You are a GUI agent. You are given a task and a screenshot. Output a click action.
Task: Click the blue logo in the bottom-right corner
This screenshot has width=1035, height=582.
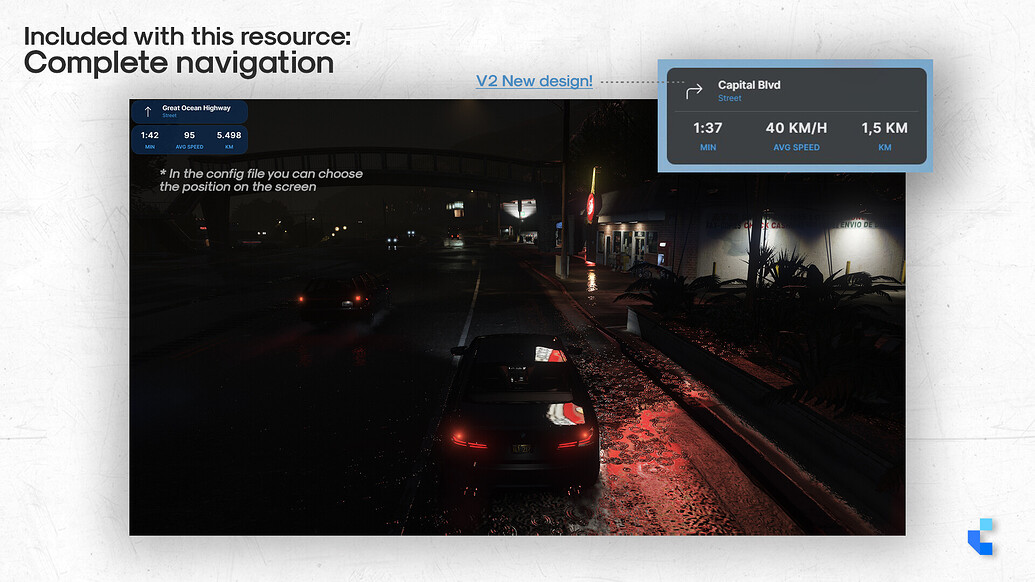tap(982, 538)
